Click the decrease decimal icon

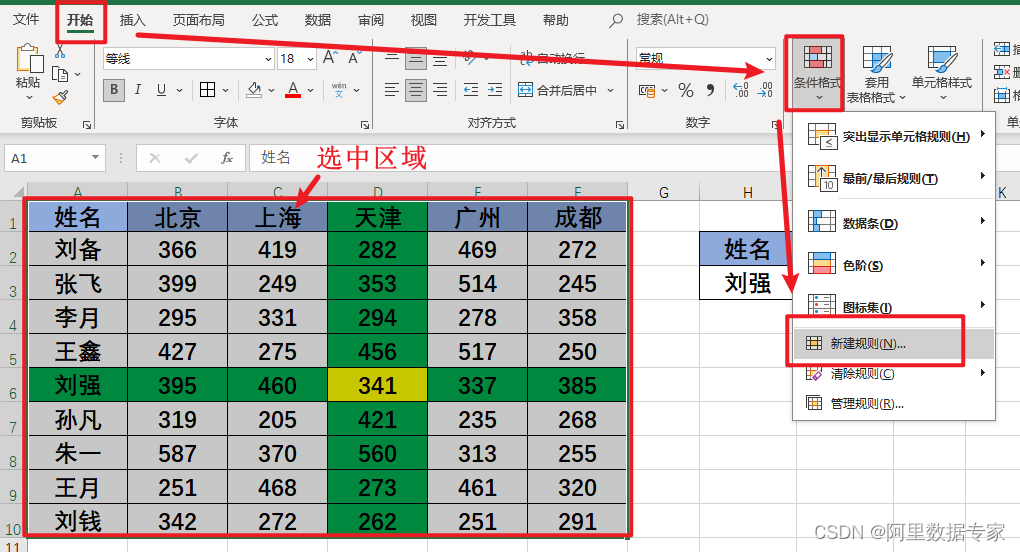click(x=765, y=90)
